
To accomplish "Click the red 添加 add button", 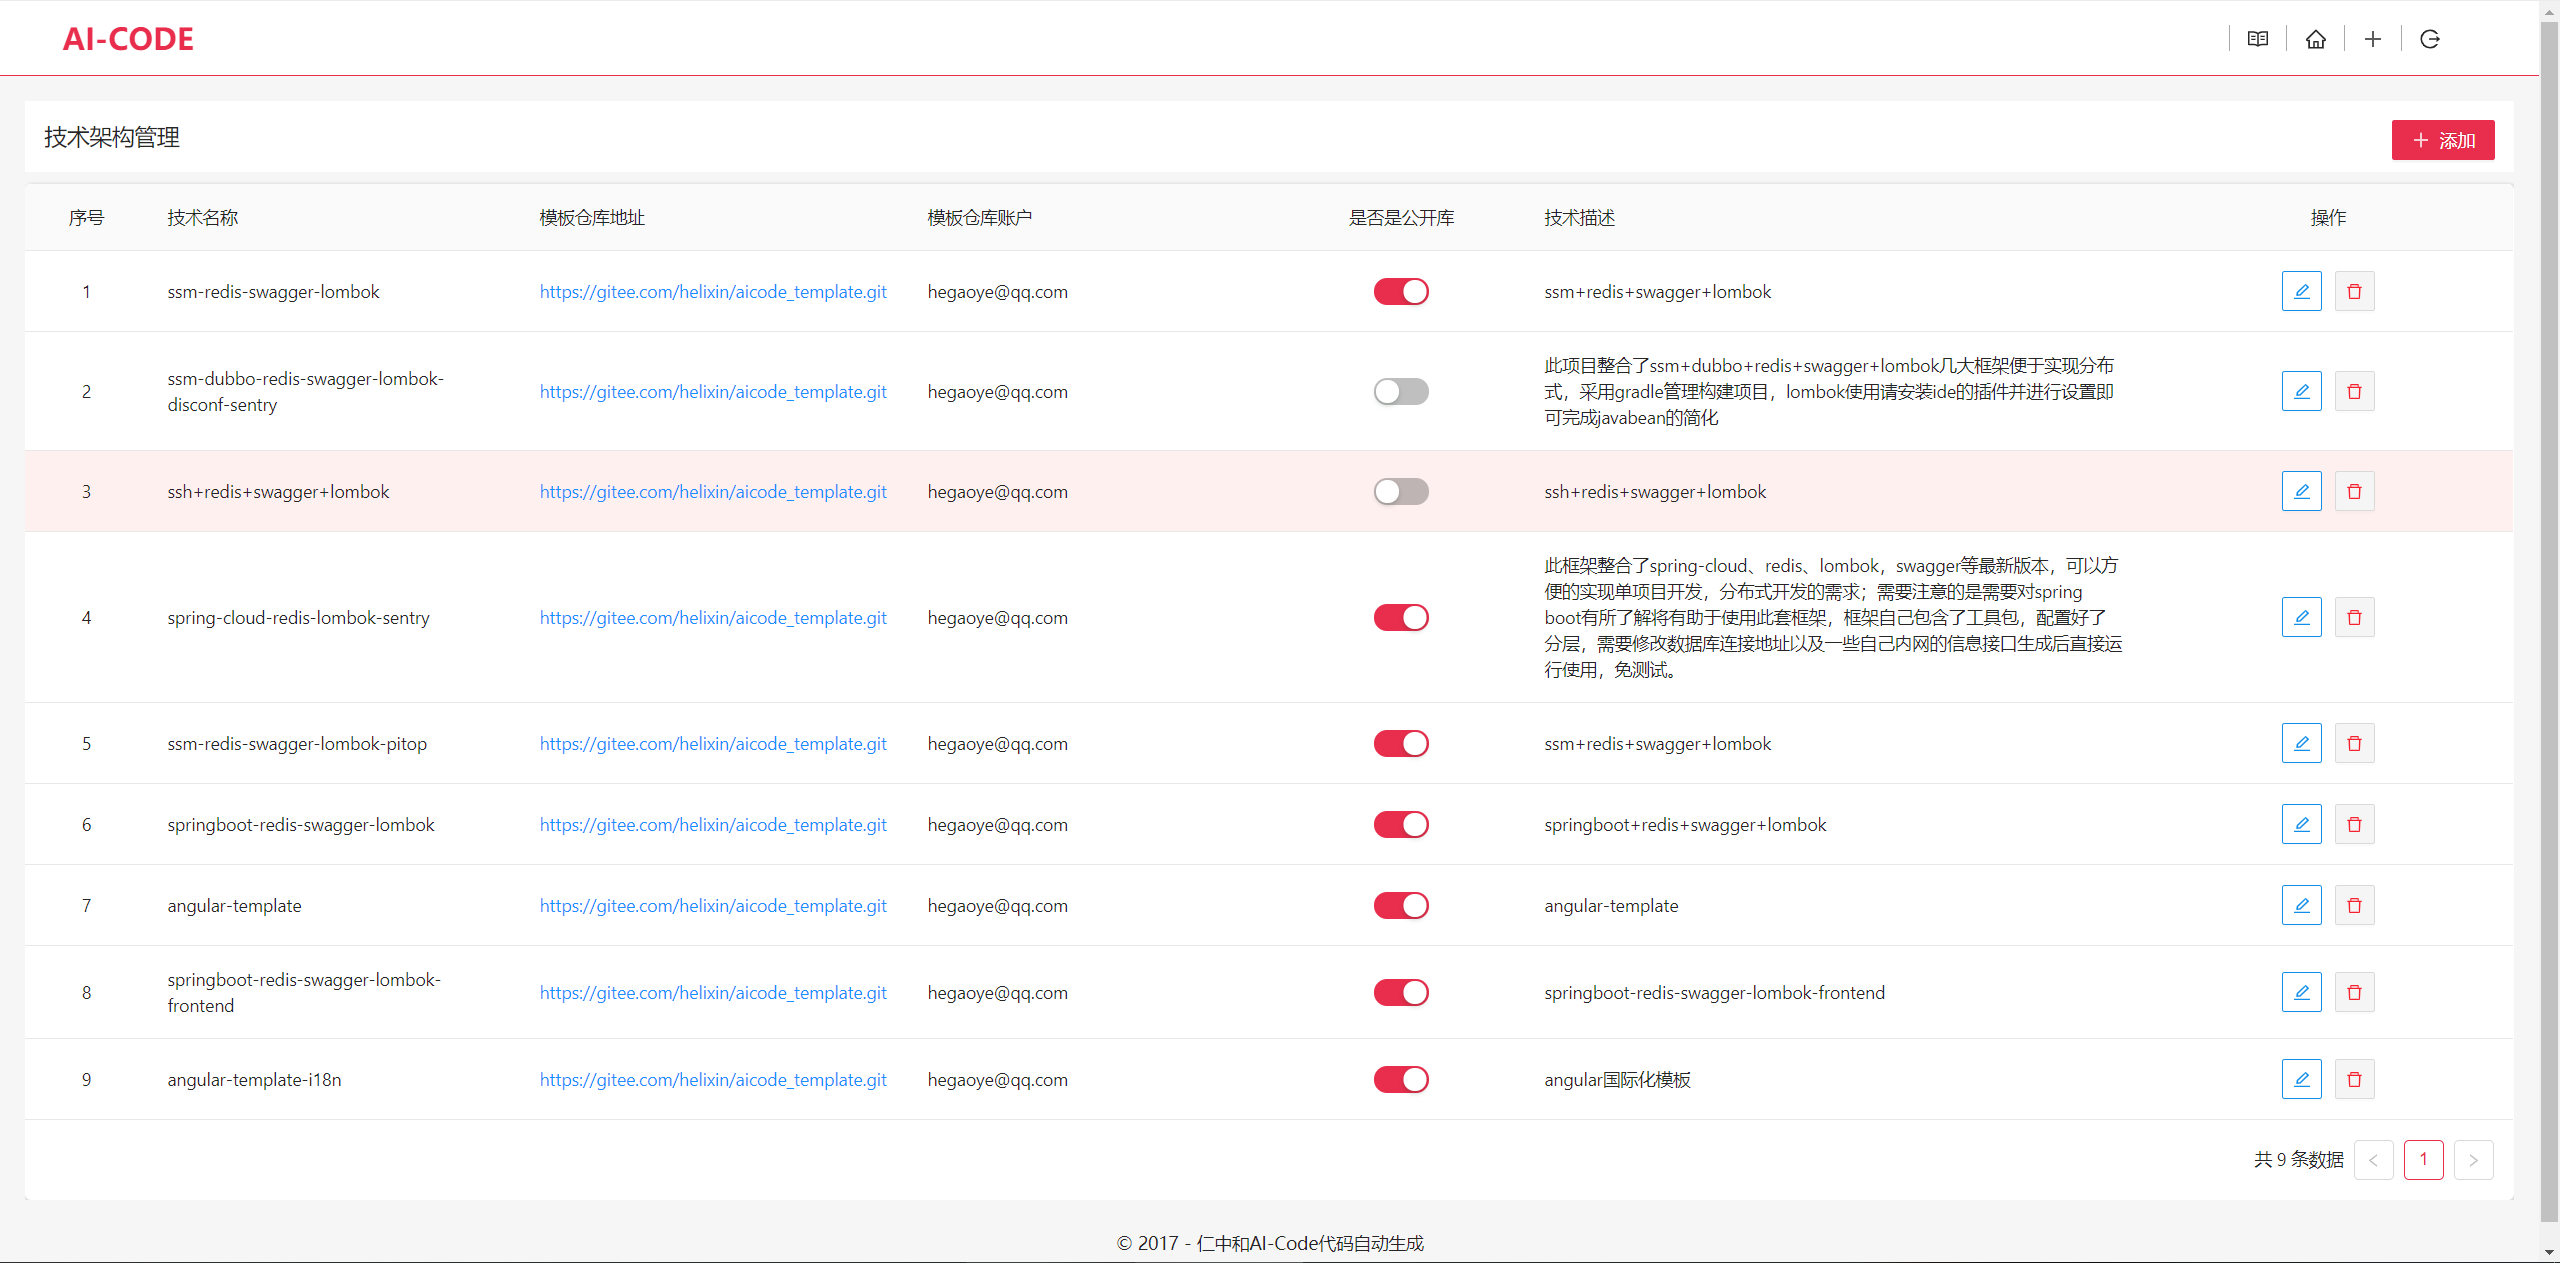I will [2442, 140].
